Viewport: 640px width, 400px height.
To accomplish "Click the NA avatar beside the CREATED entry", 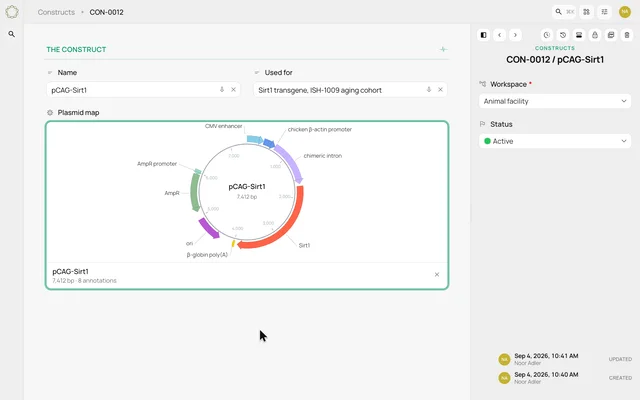I will tap(504, 378).
